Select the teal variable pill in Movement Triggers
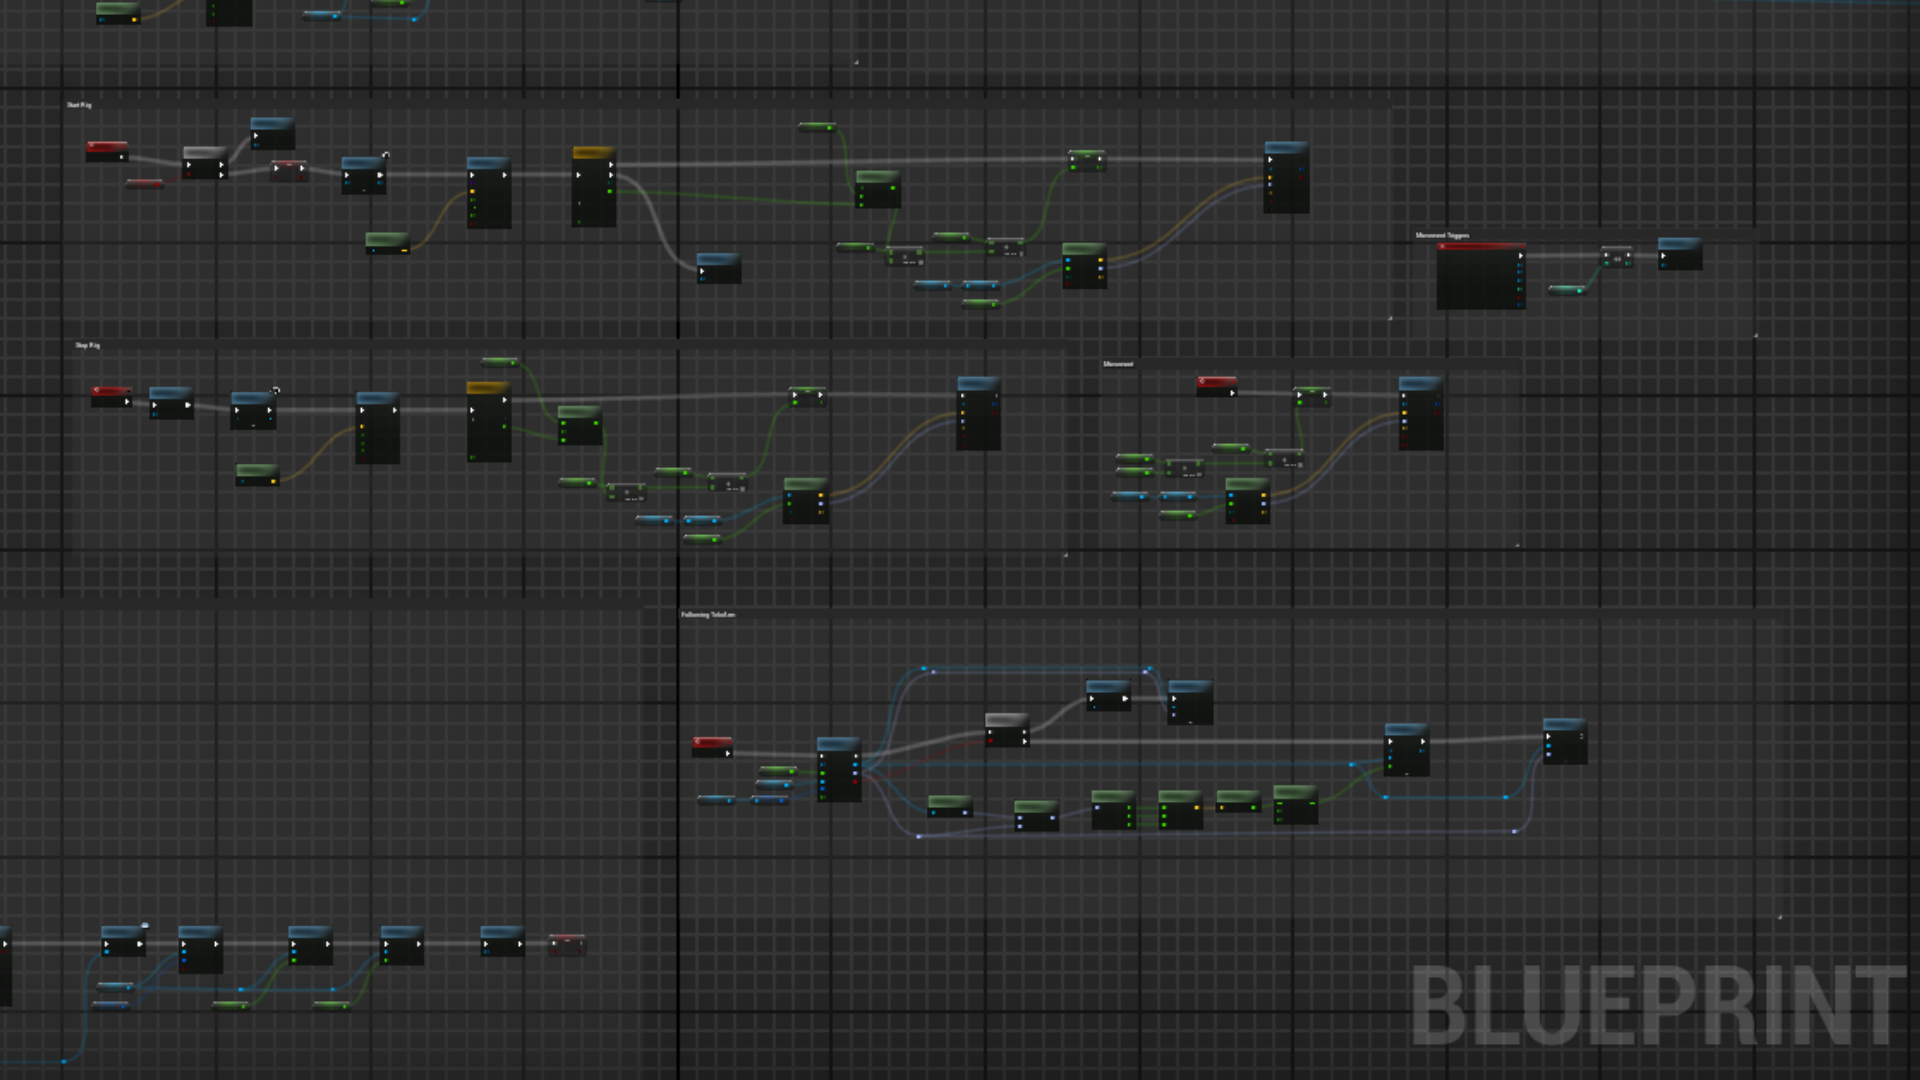 pos(1567,290)
